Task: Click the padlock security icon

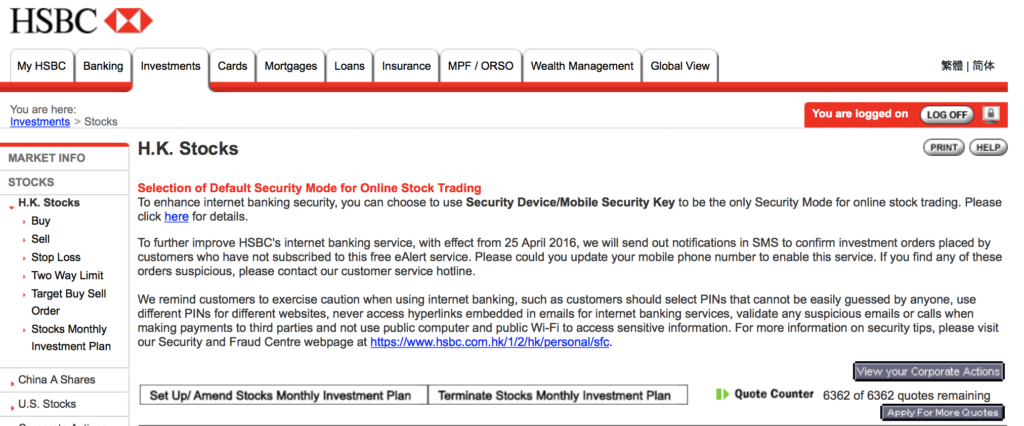Action: click(x=990, y=114)
